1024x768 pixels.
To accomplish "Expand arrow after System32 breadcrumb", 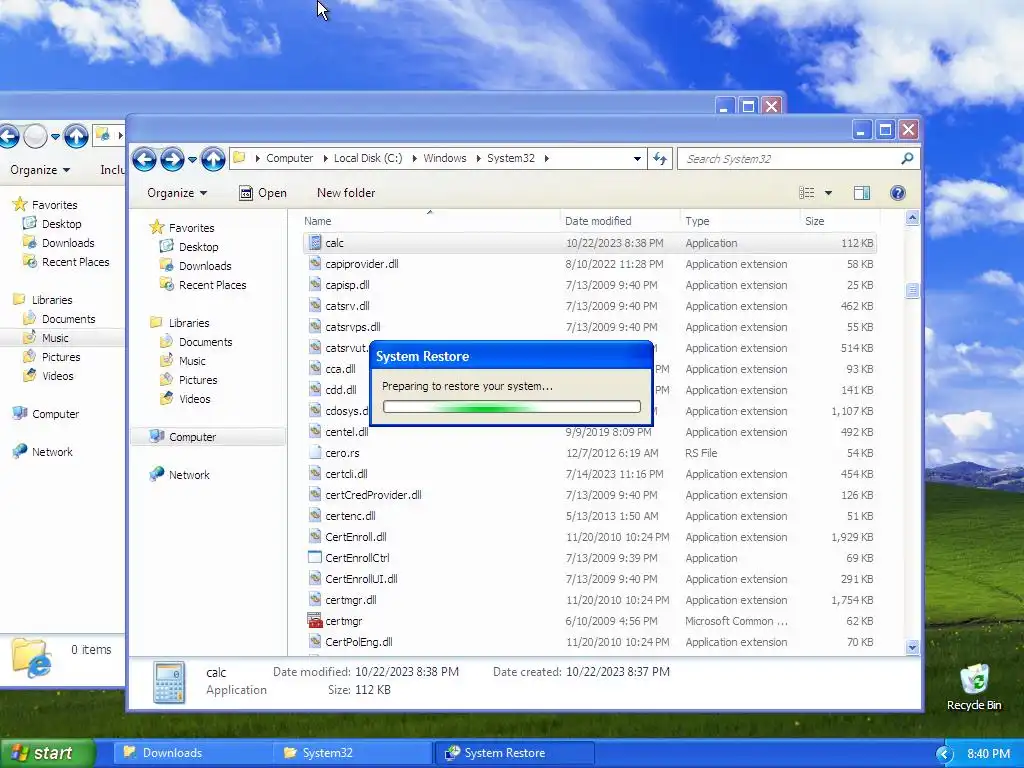I will (547, 159).
